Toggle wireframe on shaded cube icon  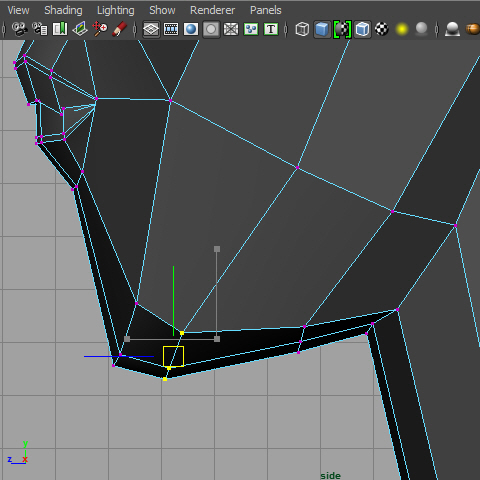(362, 29)
